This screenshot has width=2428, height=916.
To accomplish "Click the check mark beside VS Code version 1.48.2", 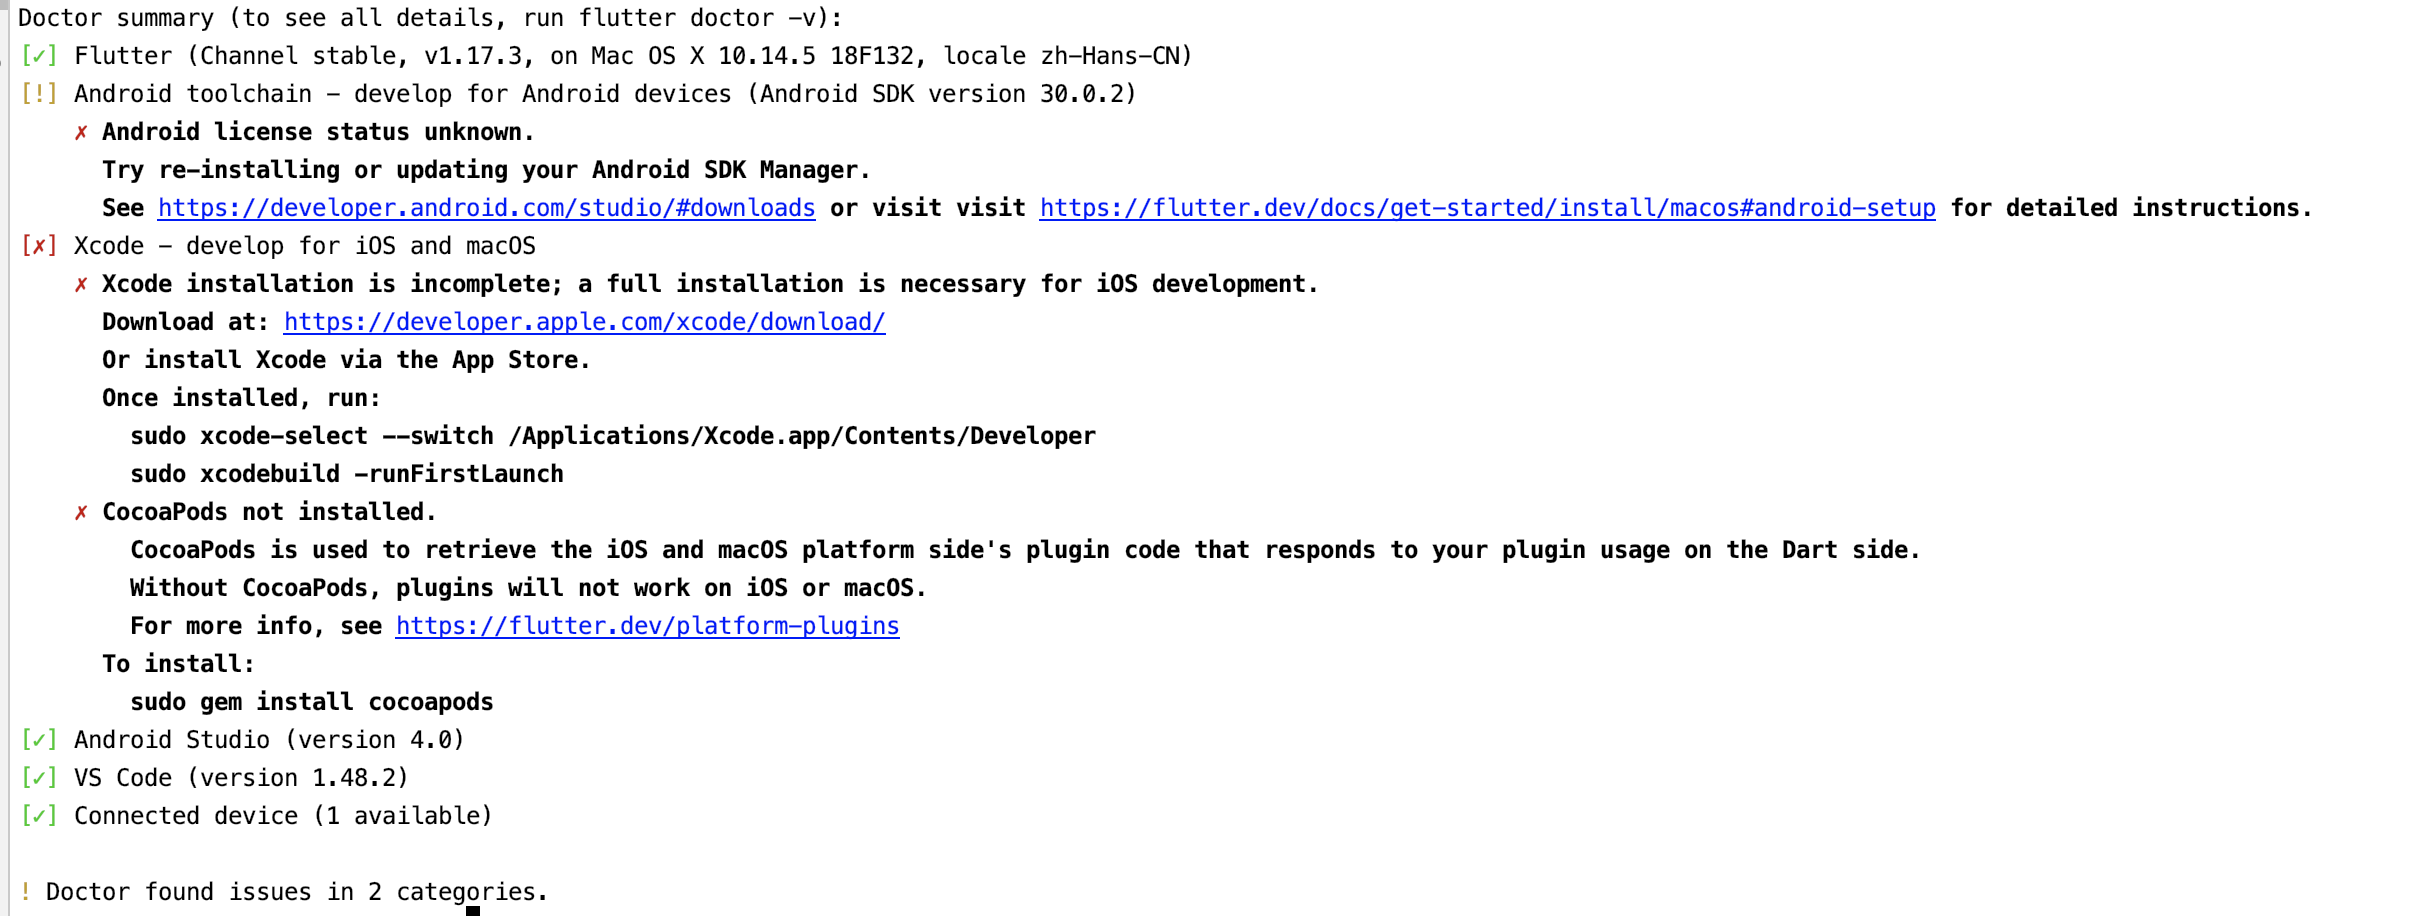I will tap(38, 778).
